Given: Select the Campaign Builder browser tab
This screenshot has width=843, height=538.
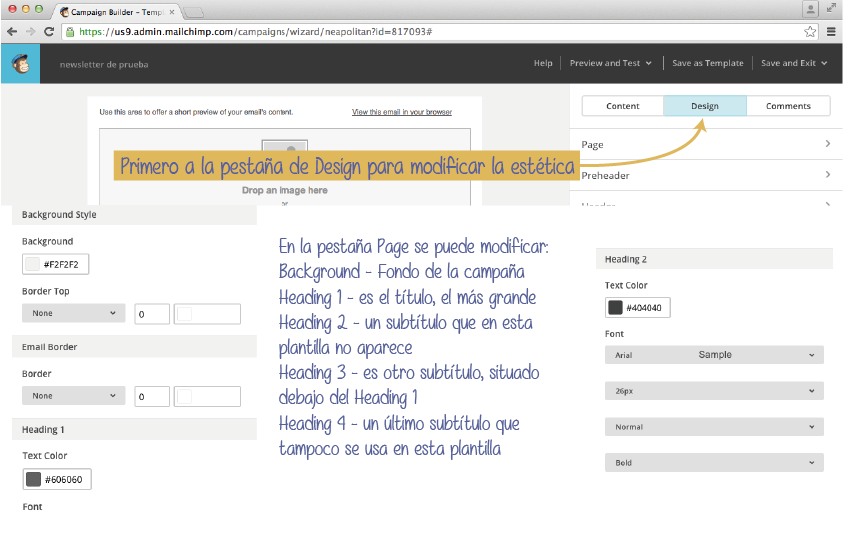Looking at the screenshot, I should (116, 12).
